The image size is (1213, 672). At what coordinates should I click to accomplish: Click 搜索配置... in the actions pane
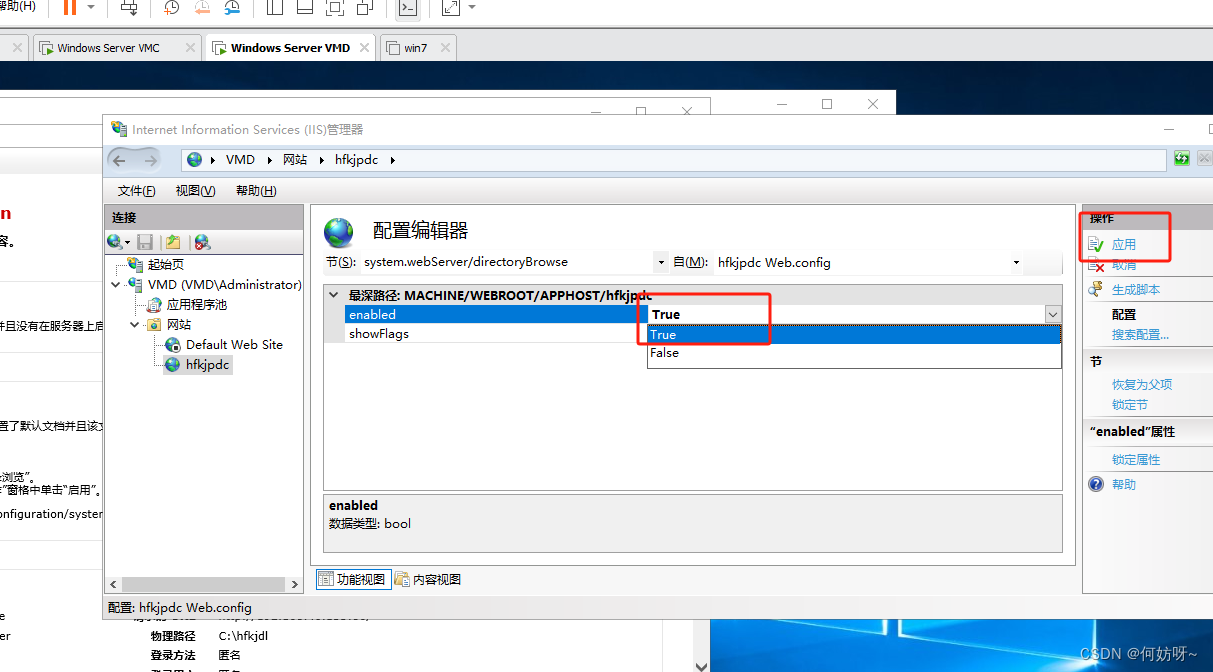click(x=1140, y=335)
